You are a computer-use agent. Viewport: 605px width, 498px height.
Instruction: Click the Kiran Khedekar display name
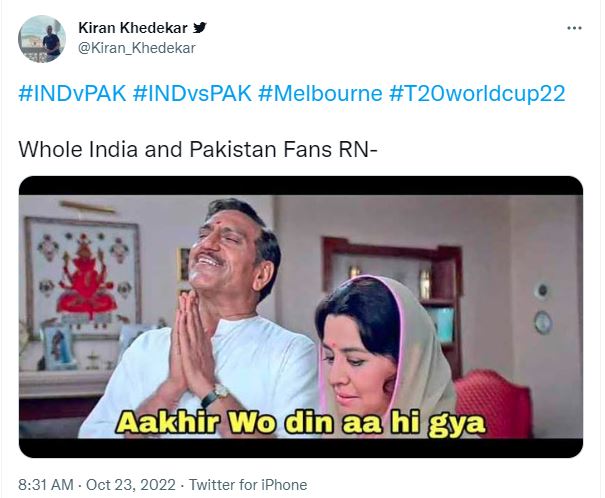click(133, 28)
